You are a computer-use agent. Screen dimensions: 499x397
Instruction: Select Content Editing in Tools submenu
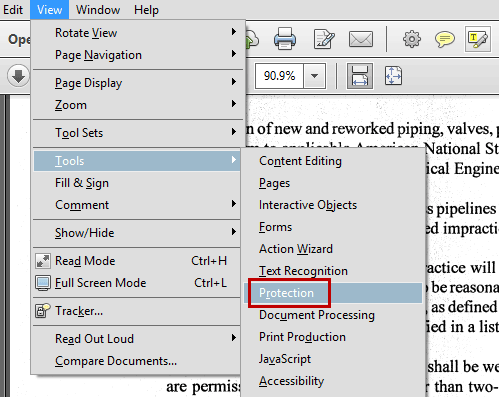(x=333, y=161)
